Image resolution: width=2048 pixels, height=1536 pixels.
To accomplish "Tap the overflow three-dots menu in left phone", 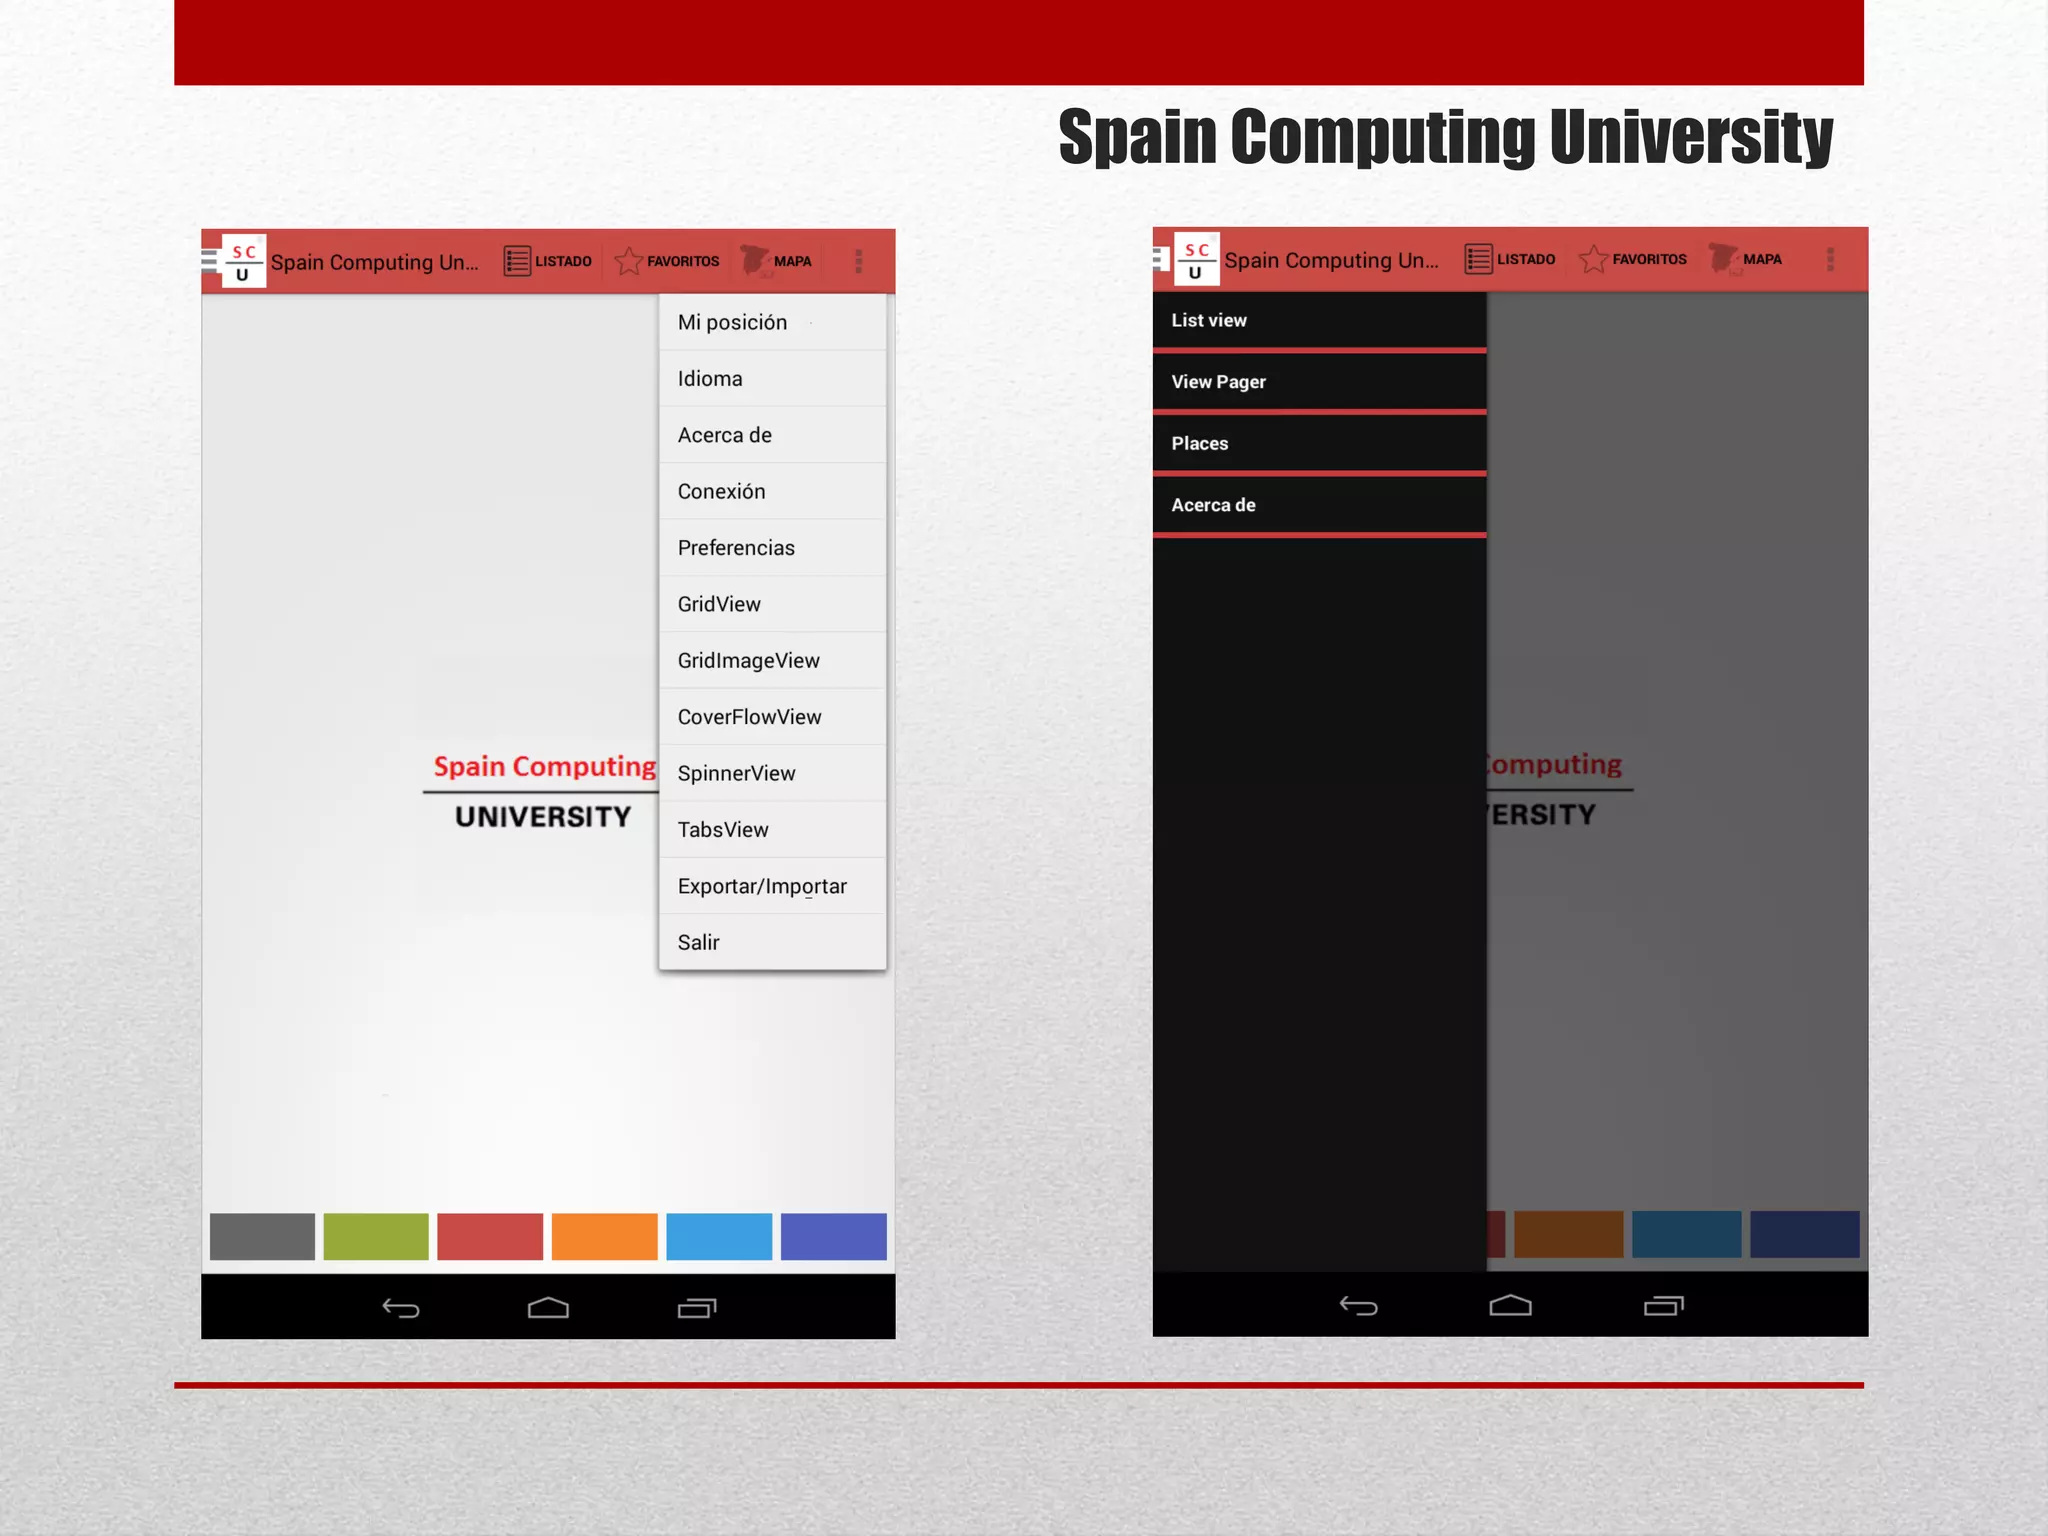I will [x=858, y=261].
